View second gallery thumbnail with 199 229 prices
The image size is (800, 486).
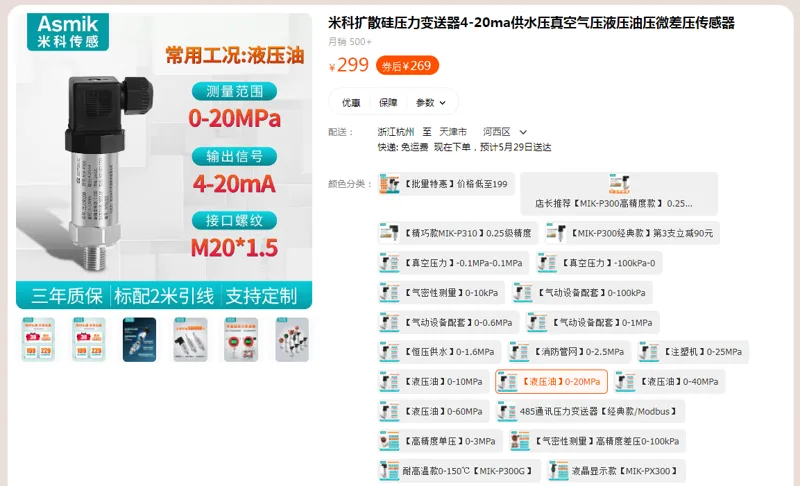89,340
